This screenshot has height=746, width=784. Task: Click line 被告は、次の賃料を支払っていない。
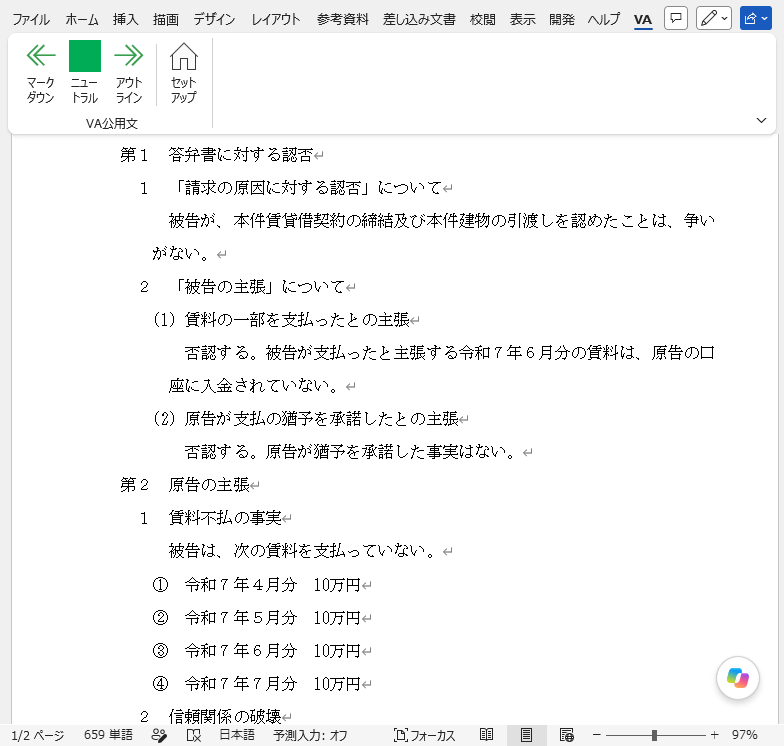302,551
